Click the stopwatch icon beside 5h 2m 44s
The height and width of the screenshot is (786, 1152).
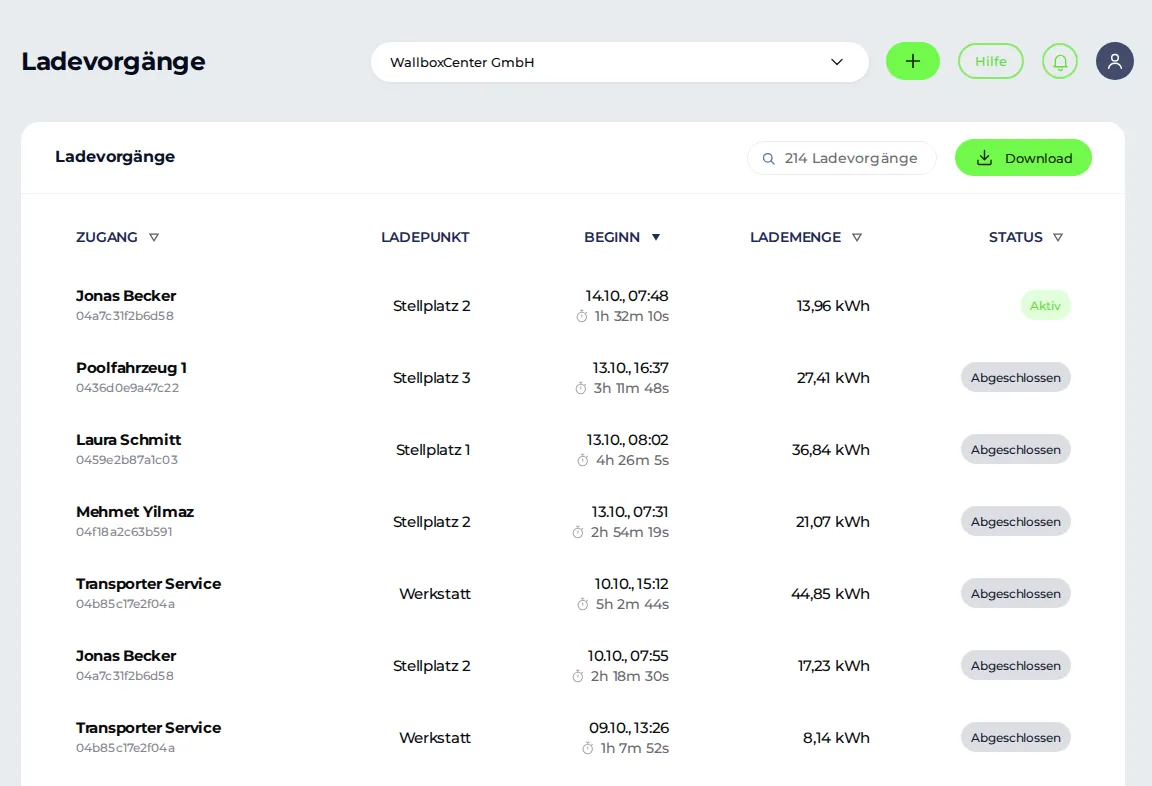coord(583,605)
